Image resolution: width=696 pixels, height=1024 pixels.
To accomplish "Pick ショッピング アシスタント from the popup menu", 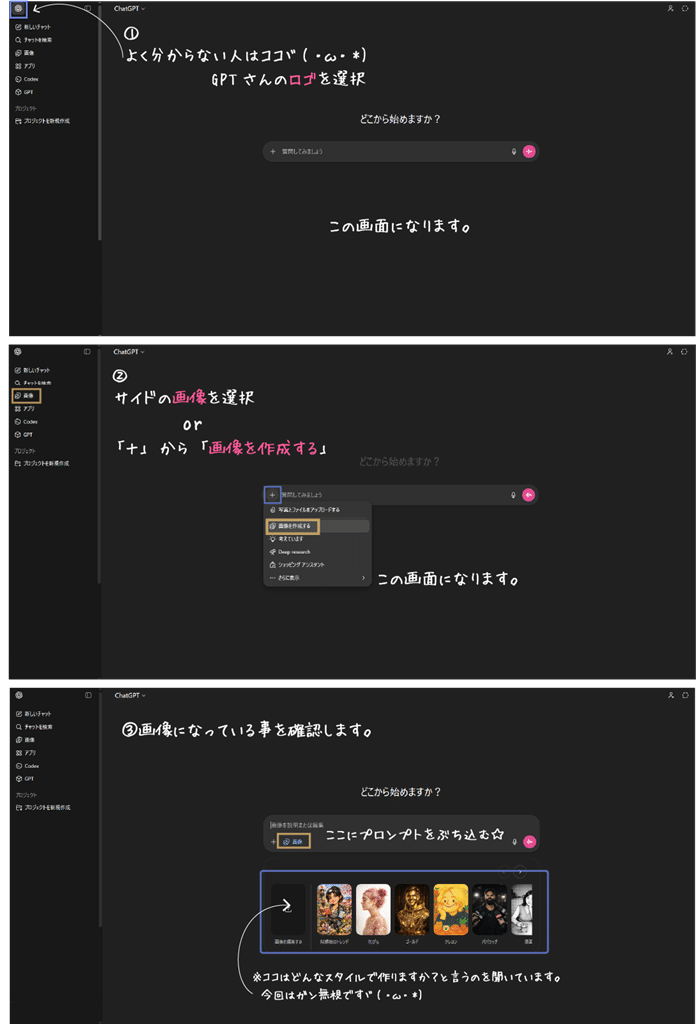I will (x=299, y=565).
